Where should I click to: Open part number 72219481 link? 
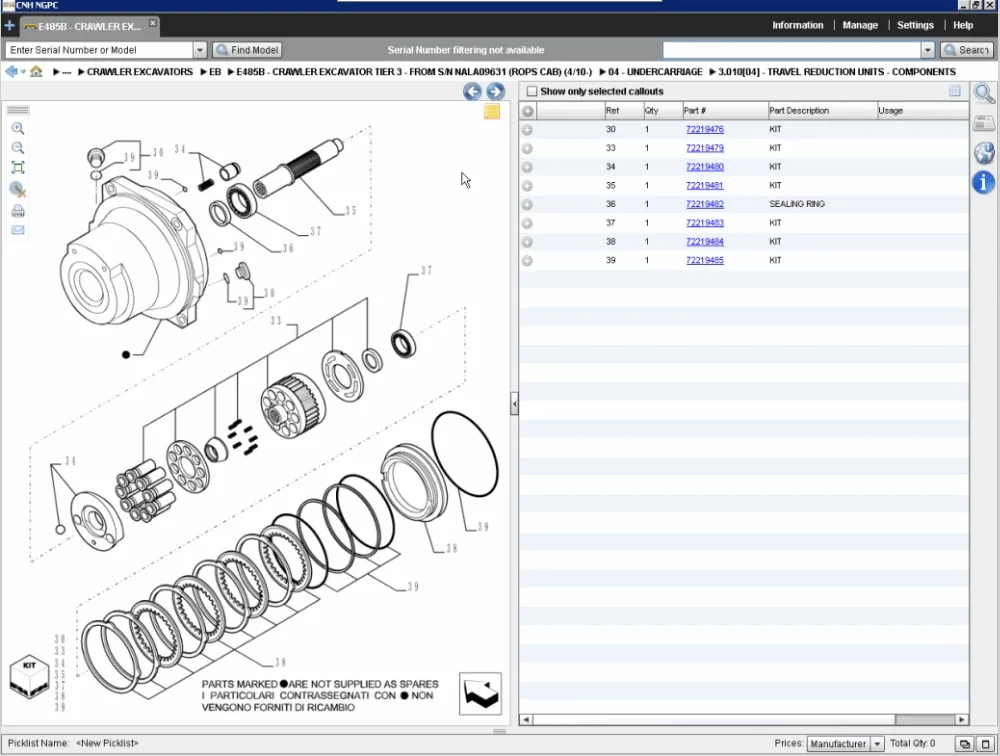704,186
